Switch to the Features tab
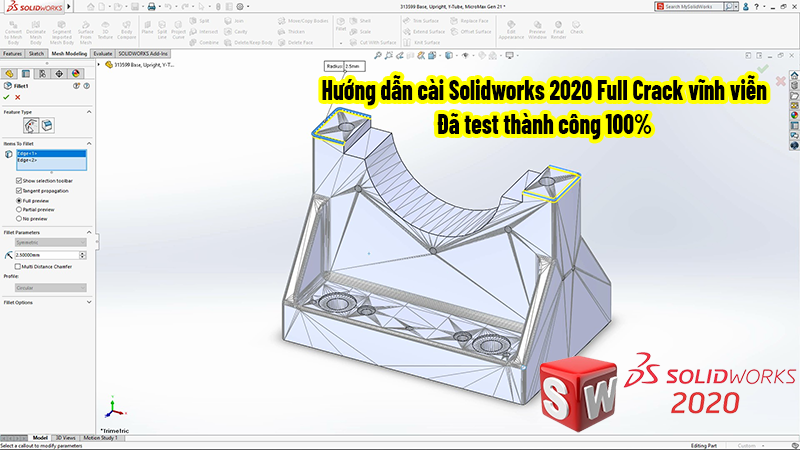Viewport: 800px width, 450px height. point(12,54)
